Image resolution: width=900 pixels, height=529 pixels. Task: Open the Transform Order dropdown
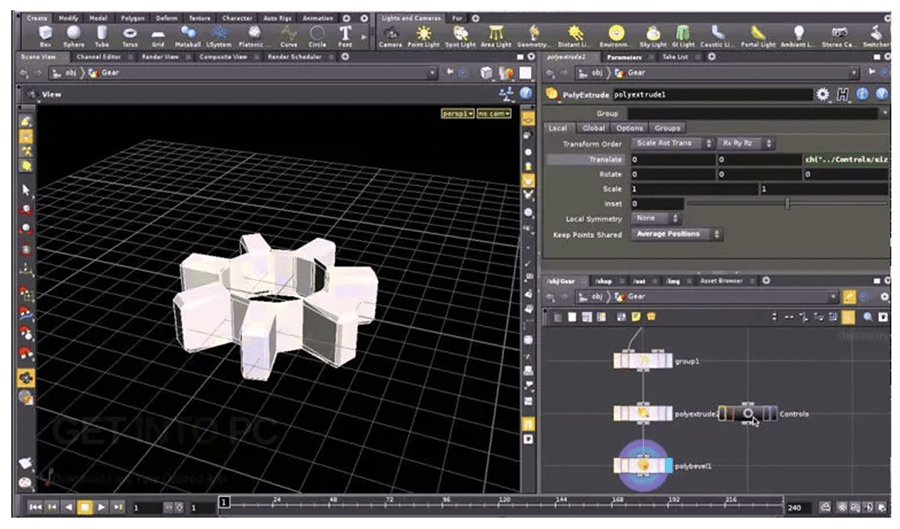(672, 143)
